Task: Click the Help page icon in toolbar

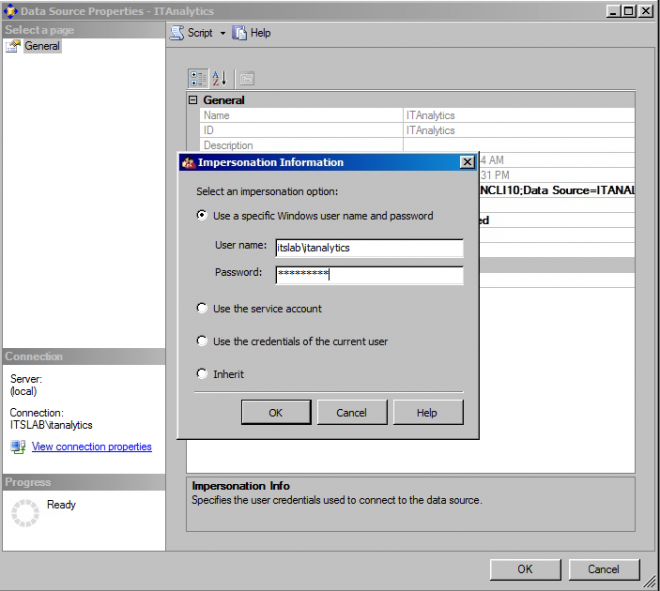Action: [x=239, y=33]
